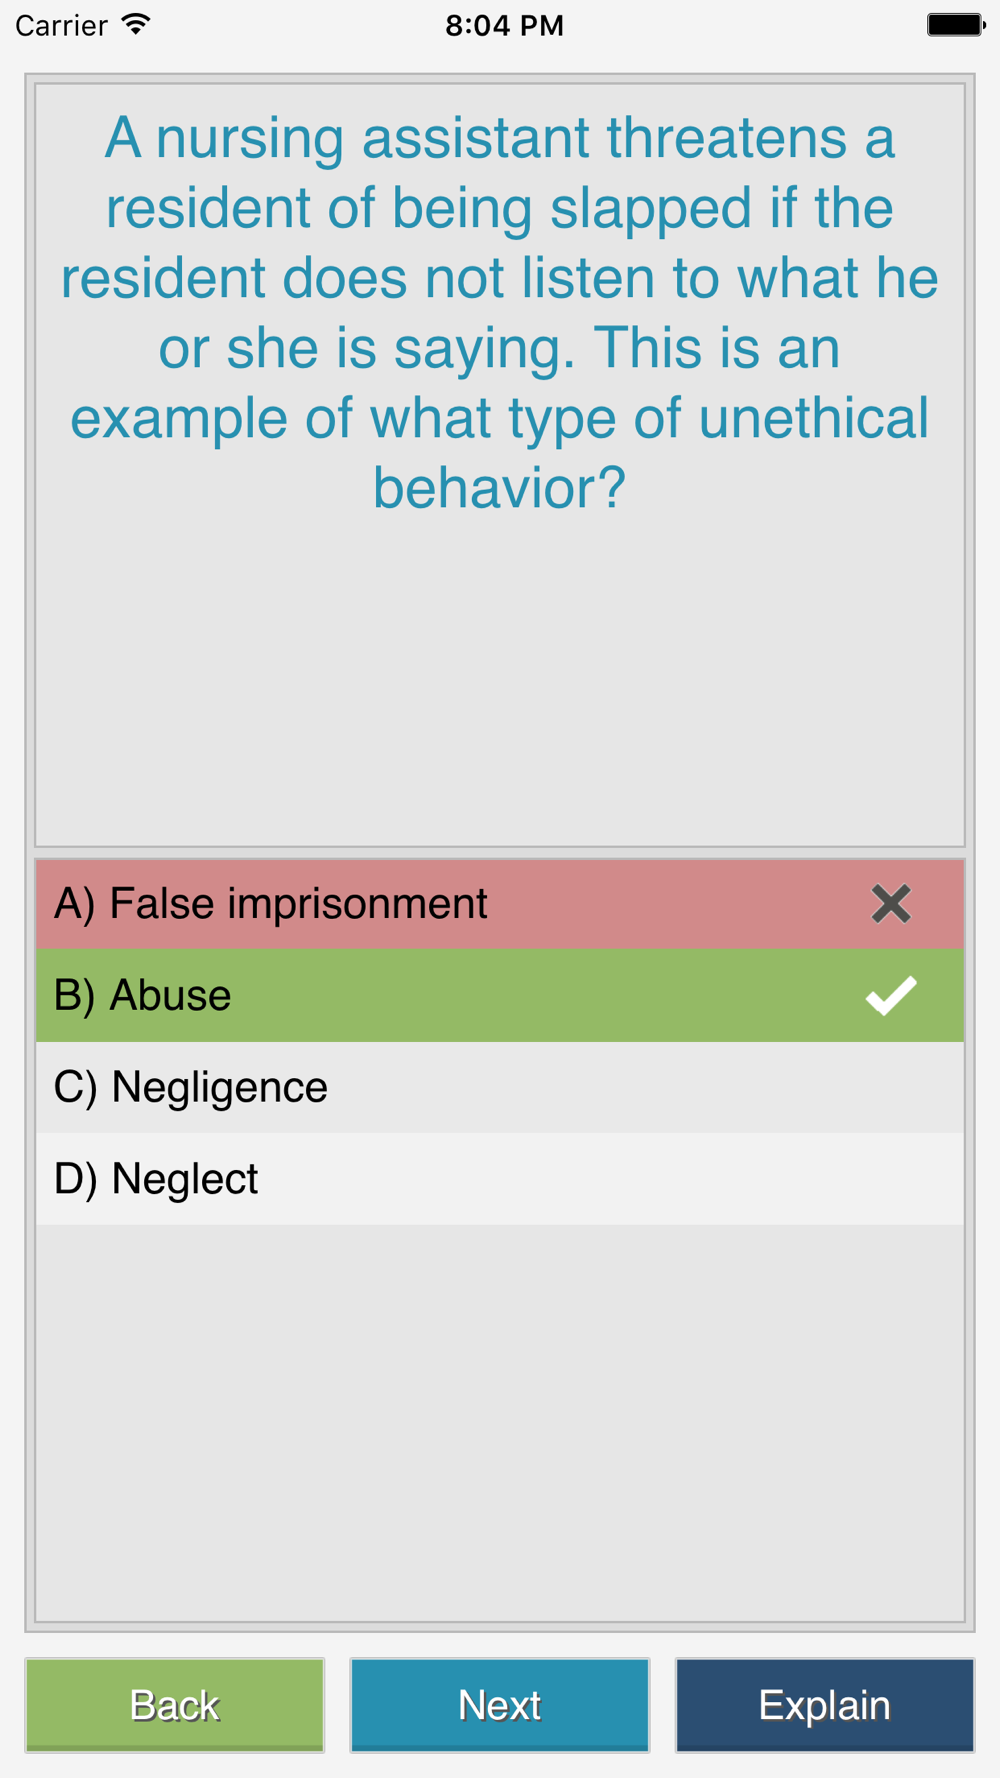The image size is (1000, 1778).
Task: Open the answer explanation with Explain
Action: tap(824, 1705)
